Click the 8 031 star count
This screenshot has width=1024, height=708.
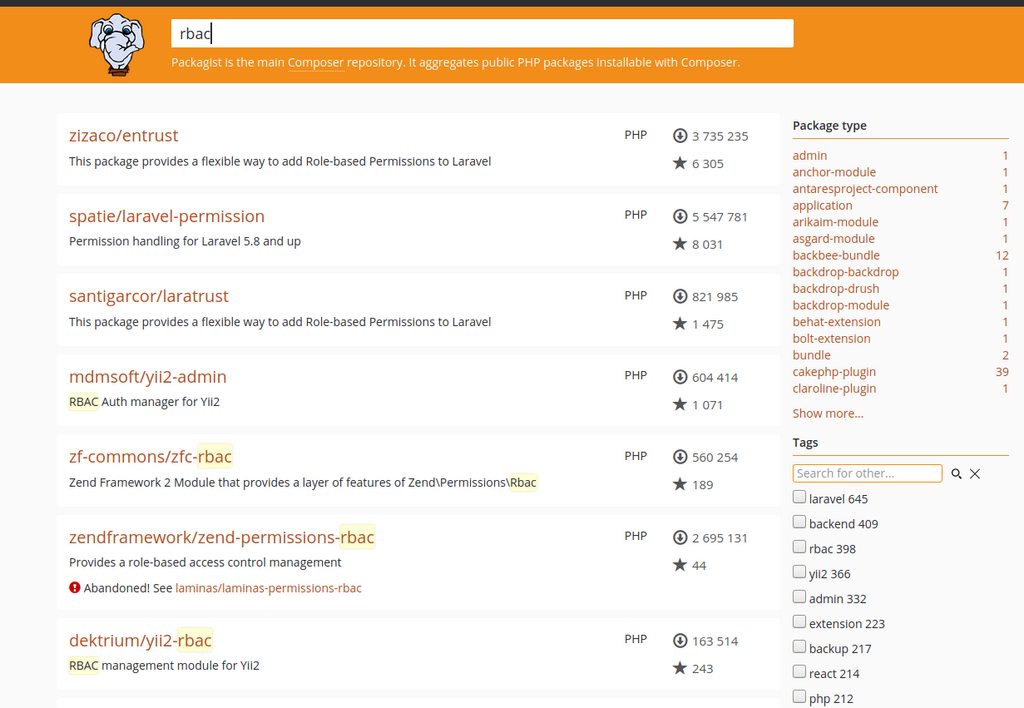[x=707, y=244]
